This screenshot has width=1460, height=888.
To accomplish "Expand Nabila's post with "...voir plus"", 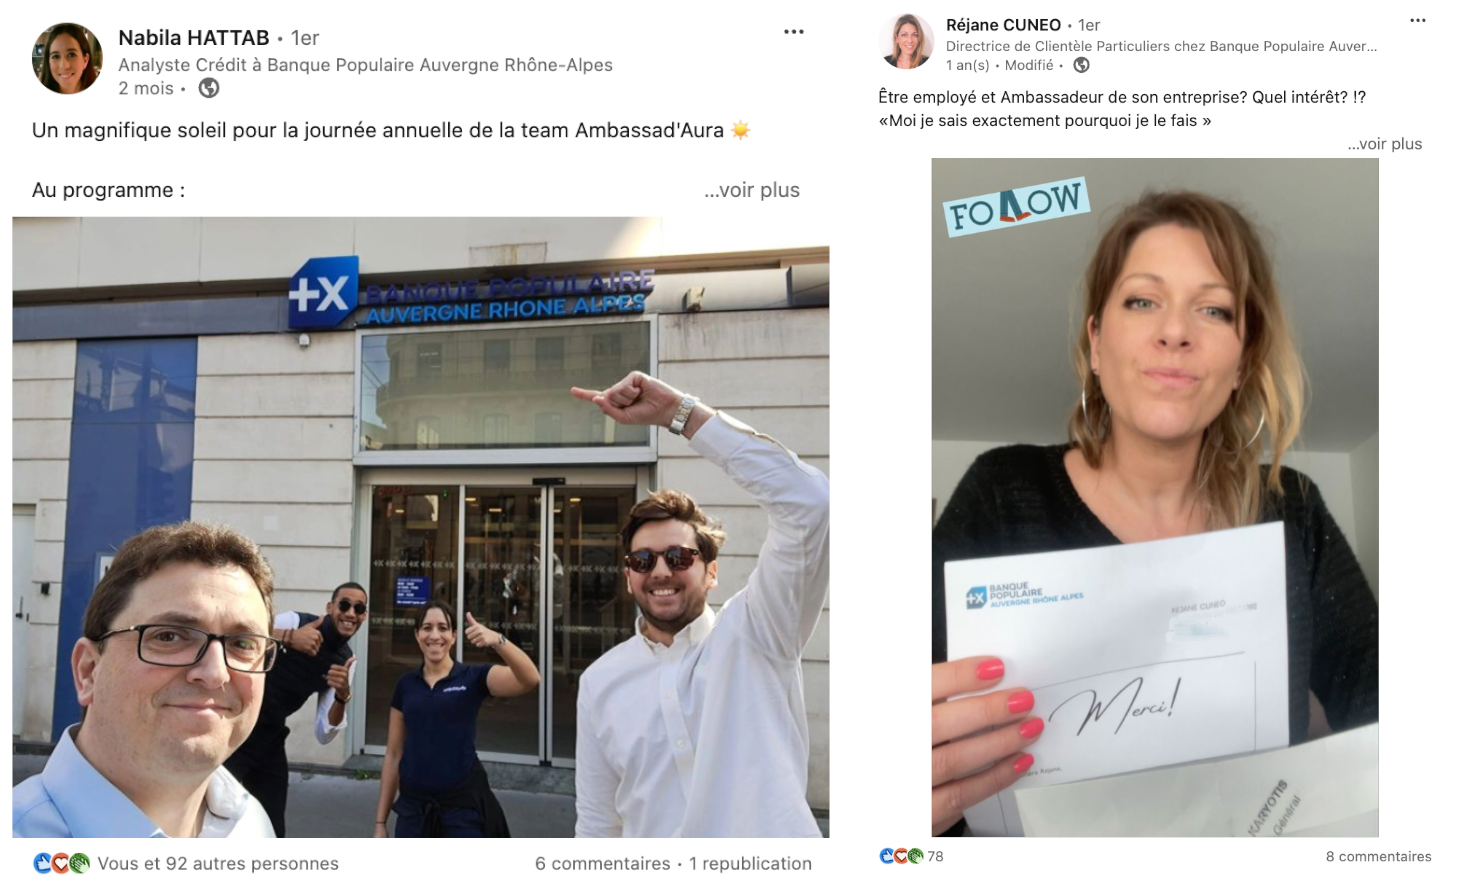I will coord(751,190).
